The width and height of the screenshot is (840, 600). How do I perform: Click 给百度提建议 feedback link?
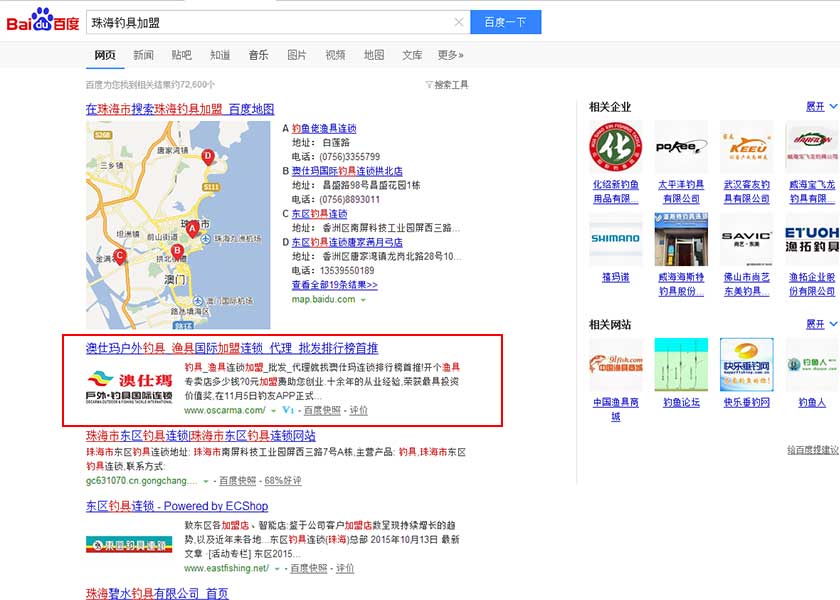[x=813, y=451]
